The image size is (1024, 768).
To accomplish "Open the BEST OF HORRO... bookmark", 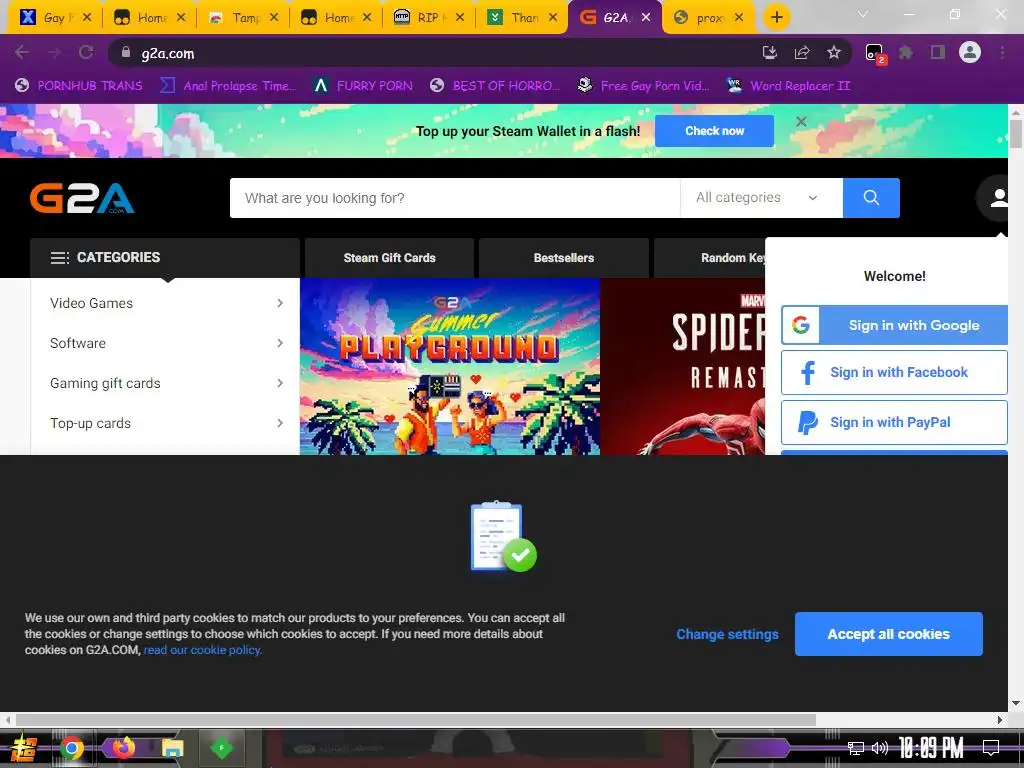I will pyautogui.click(x=495, y=86).
